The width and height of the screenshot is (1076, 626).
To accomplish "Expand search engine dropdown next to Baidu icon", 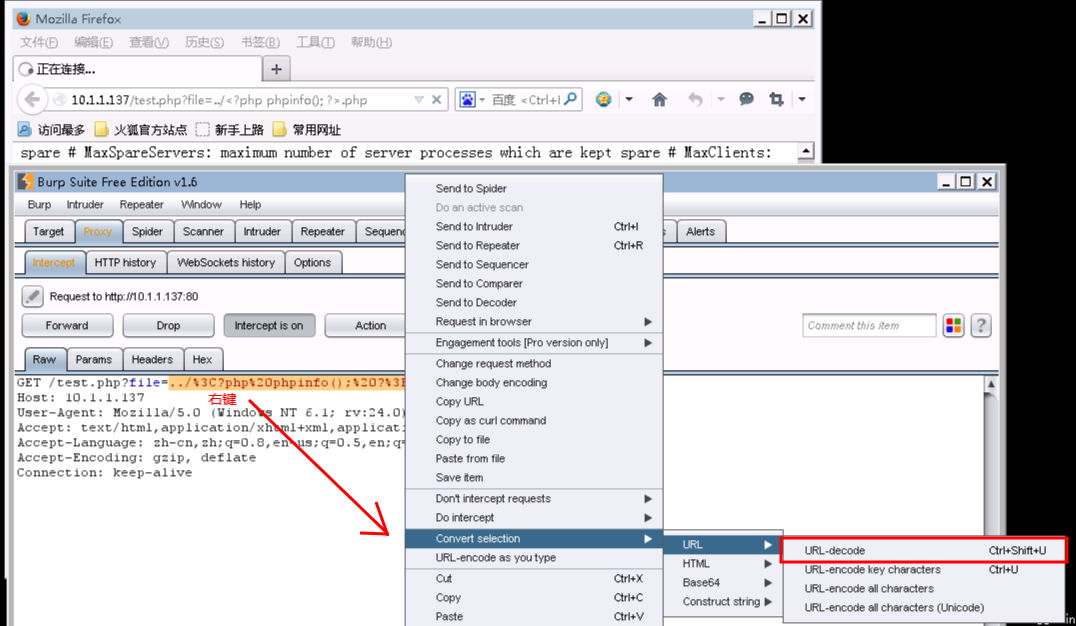I will tap(482, 100).
